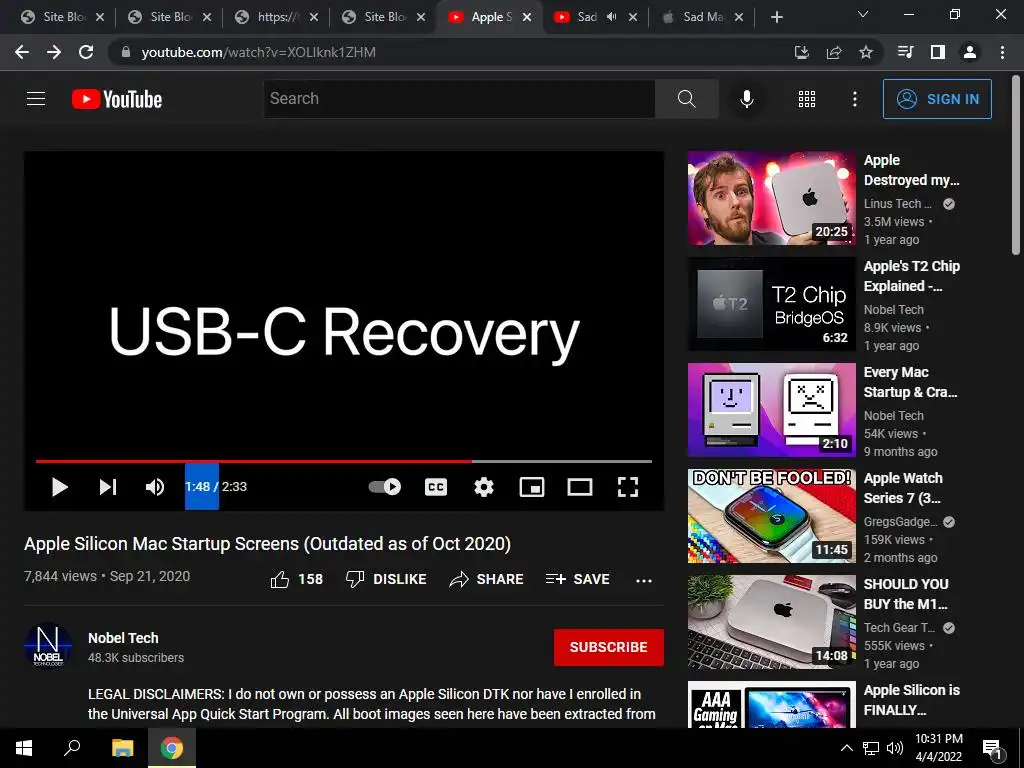1024x768 pixels.
Task: Play the video
Action: pos(59,487)
